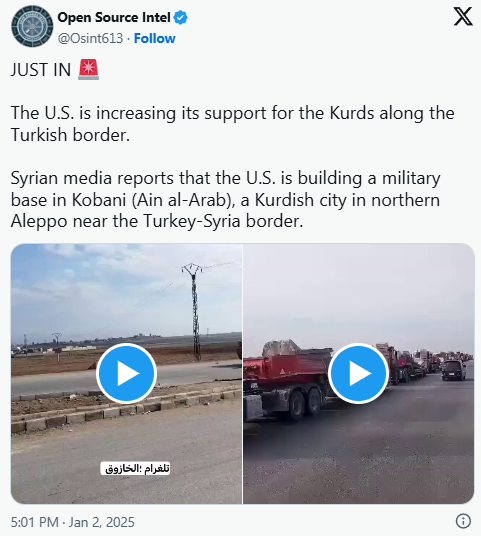Follow the Osint613 account
This screenshot has height=536, width=481.
[155, 38]
